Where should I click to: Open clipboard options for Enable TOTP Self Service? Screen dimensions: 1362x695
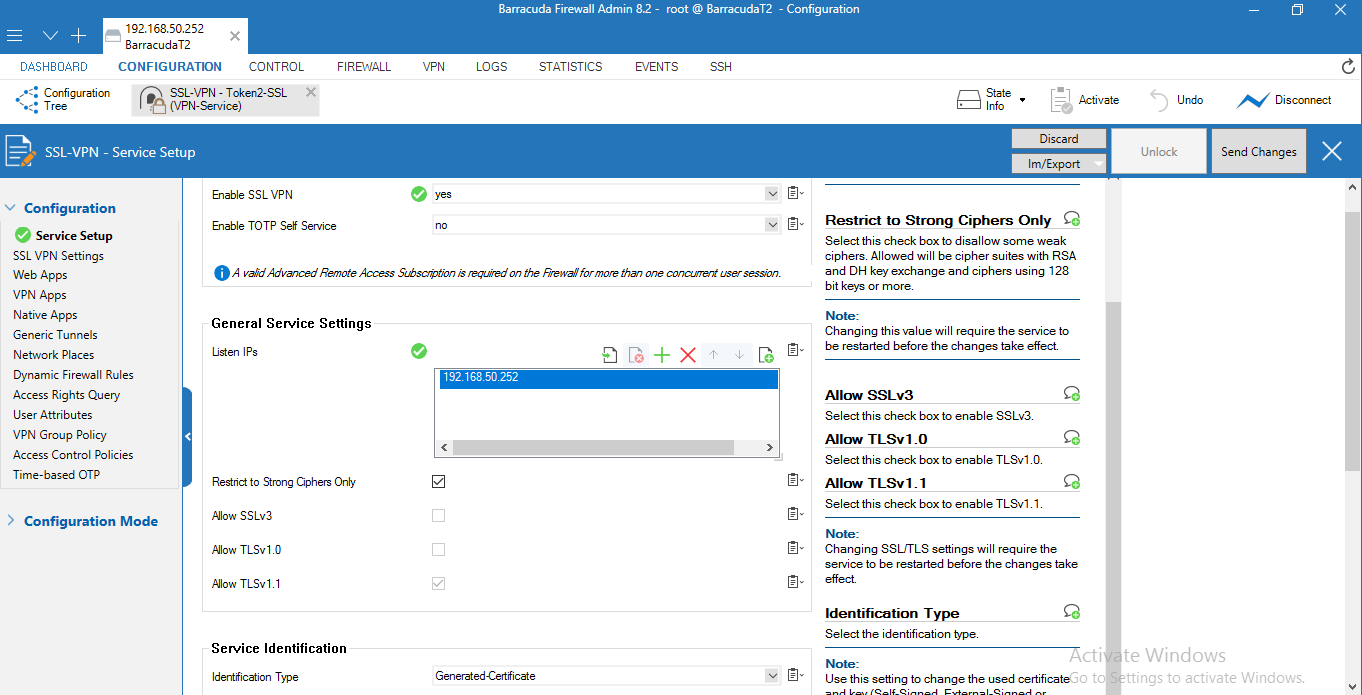(795, 225)
